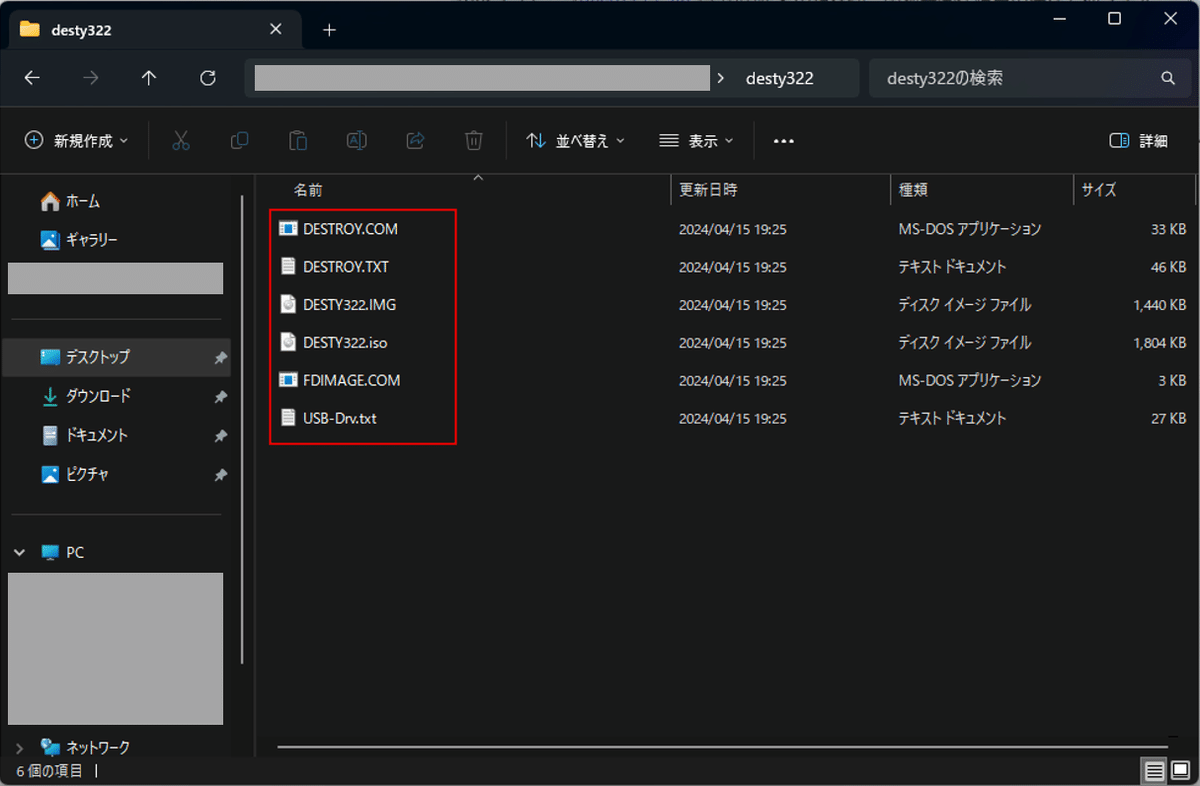Go forward with the right arrow
The width and height of the screenshot is (1200, 786).
pyautogui.click(x=91, y=78)
